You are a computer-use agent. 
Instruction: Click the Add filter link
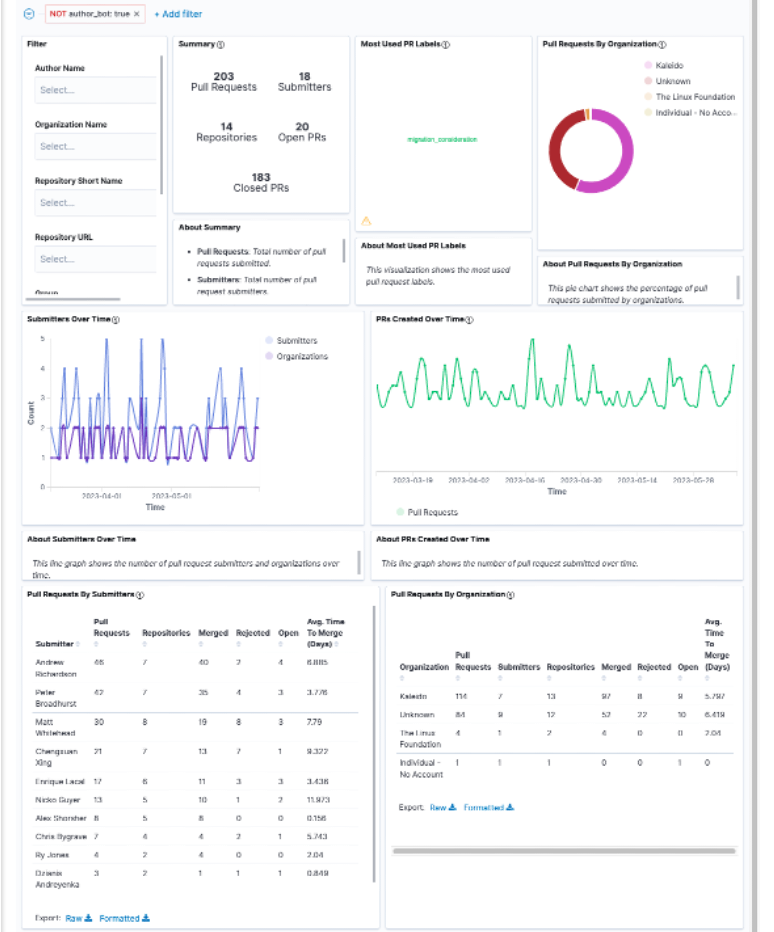[178, 14]
